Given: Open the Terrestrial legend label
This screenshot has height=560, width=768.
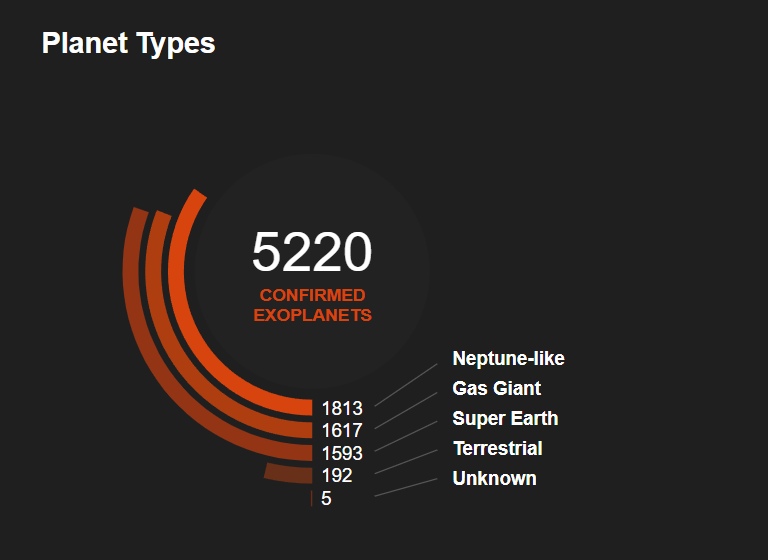Looking at the screenshot, I should [497, 449].
